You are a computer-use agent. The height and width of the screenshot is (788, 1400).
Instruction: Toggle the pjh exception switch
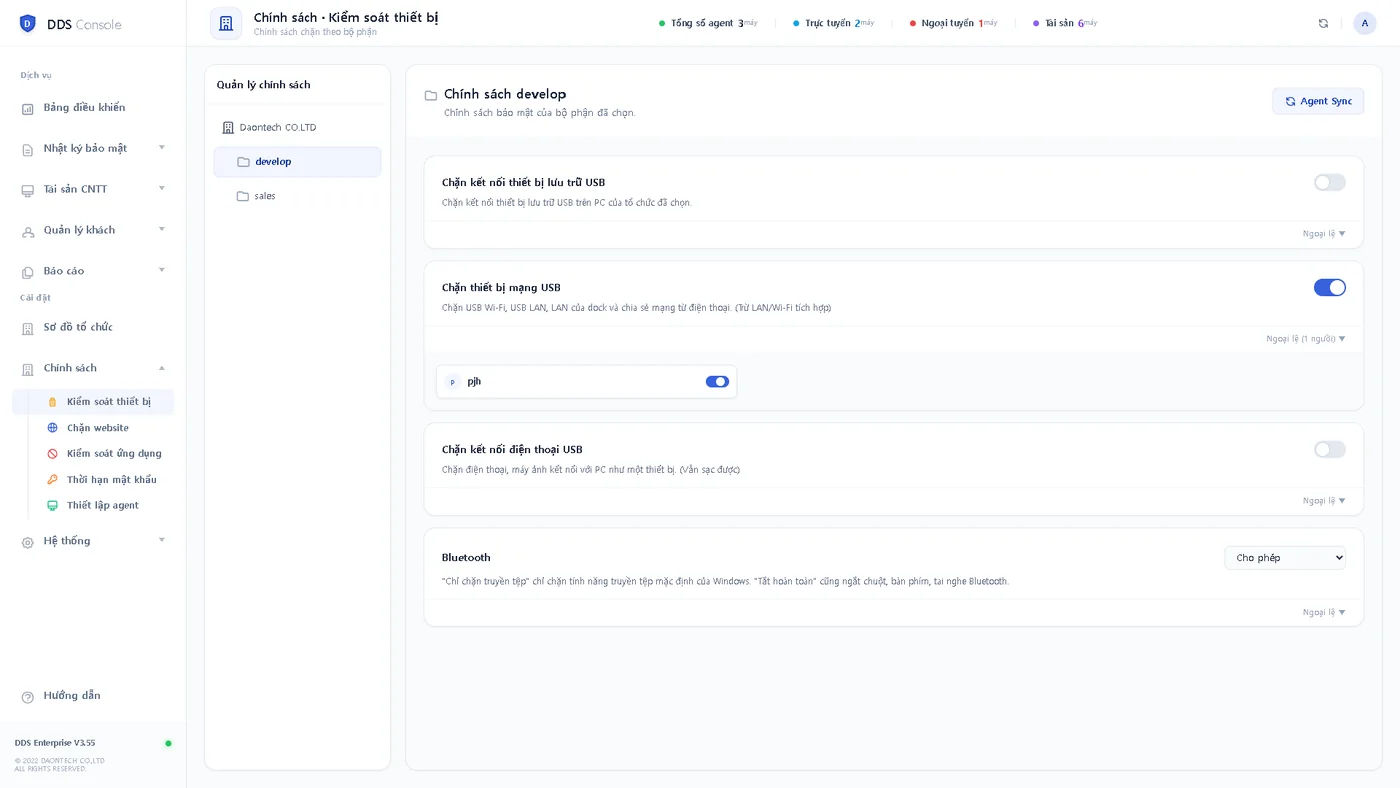pos(717,381)
